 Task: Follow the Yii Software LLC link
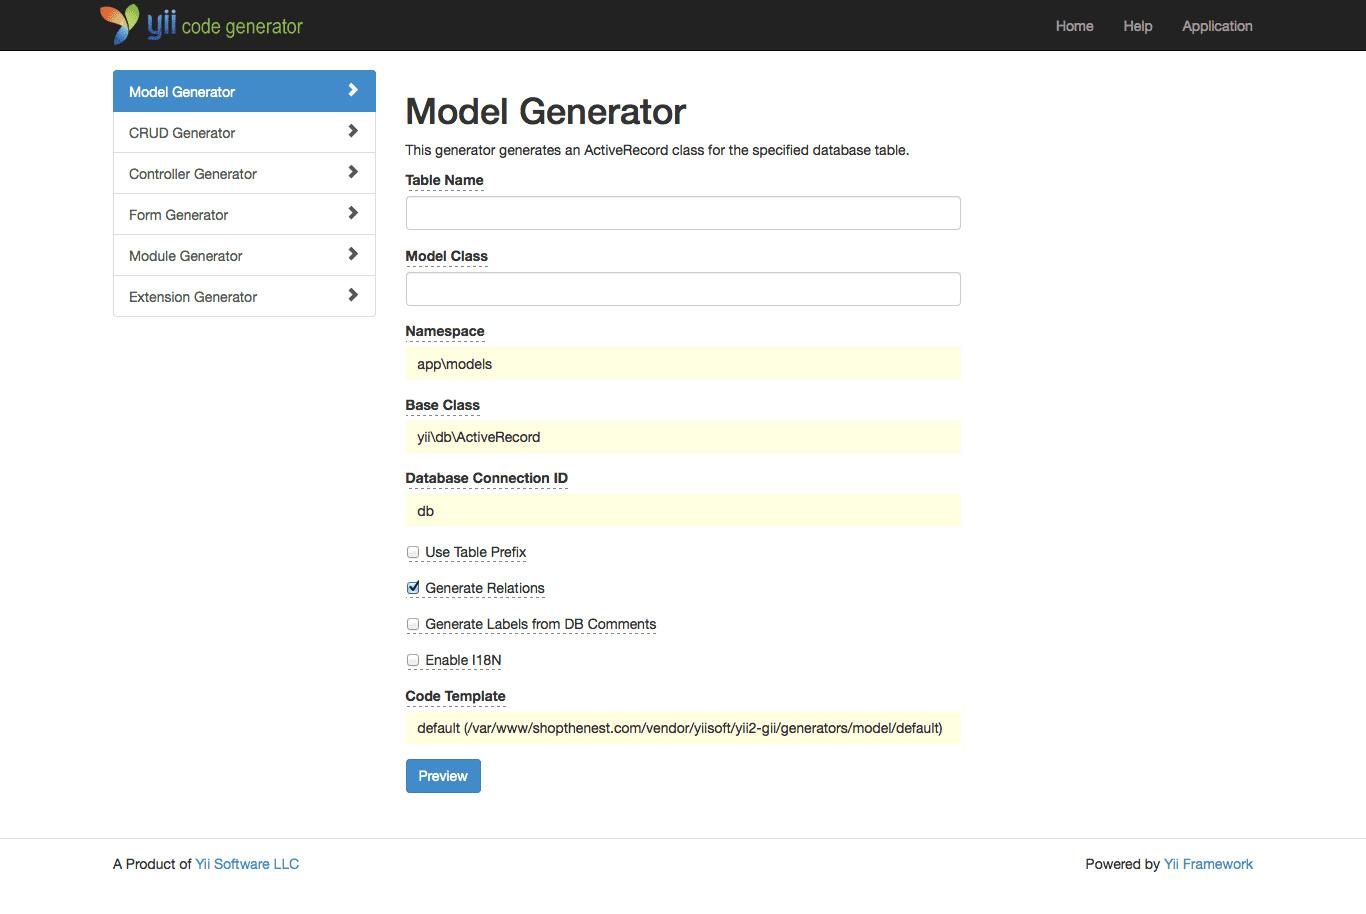pyautogui.click(x=247, y=864)
